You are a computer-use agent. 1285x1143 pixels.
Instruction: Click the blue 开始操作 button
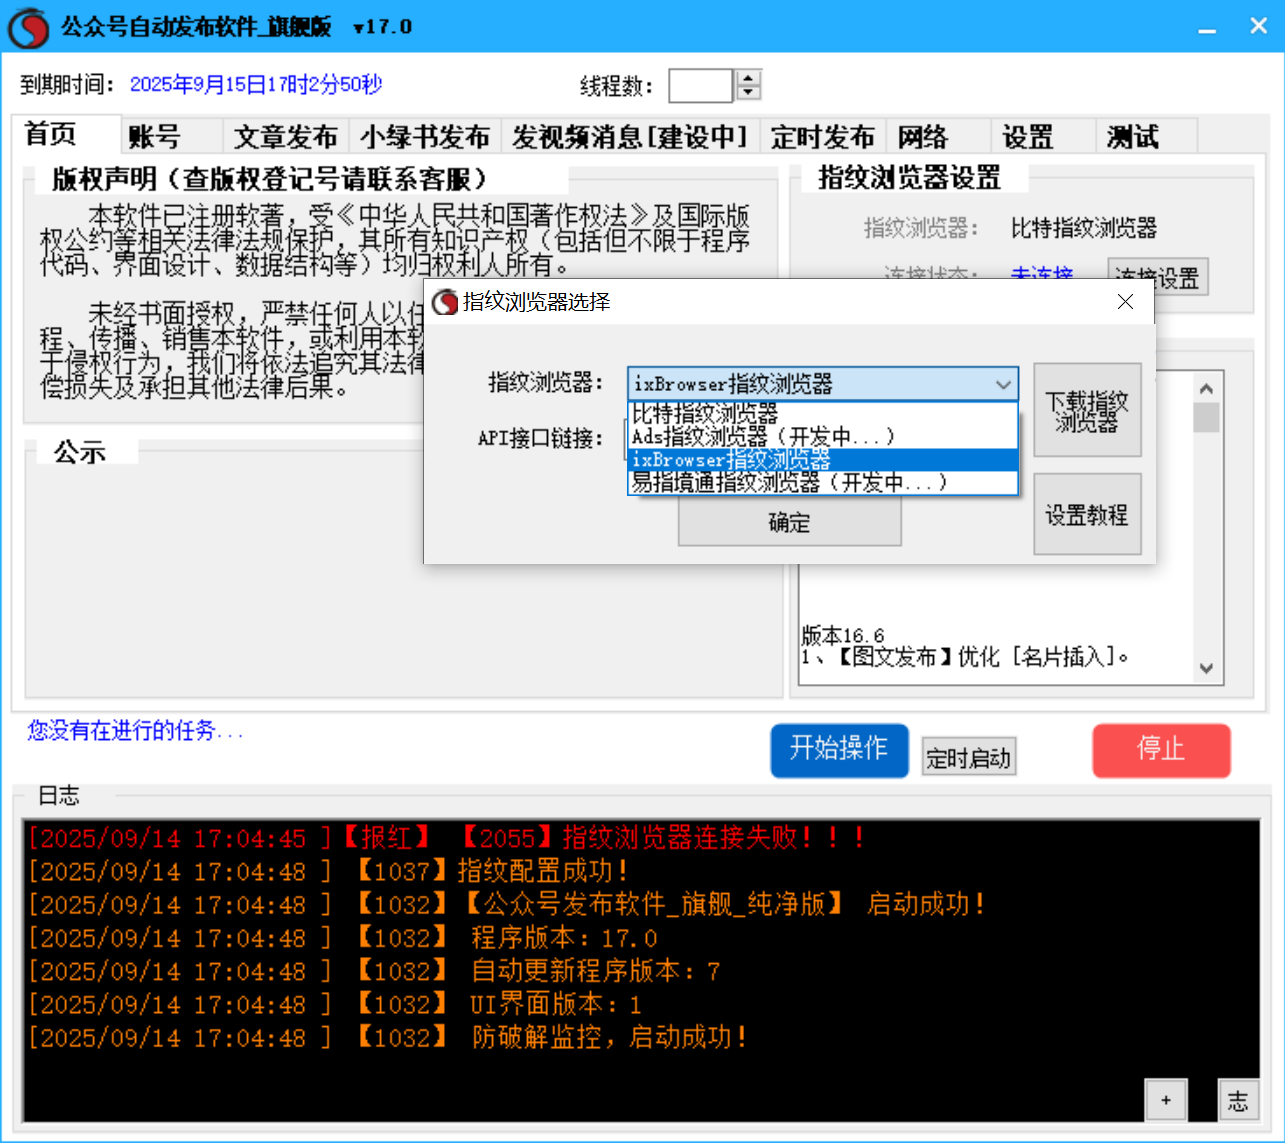click(839, 750)
